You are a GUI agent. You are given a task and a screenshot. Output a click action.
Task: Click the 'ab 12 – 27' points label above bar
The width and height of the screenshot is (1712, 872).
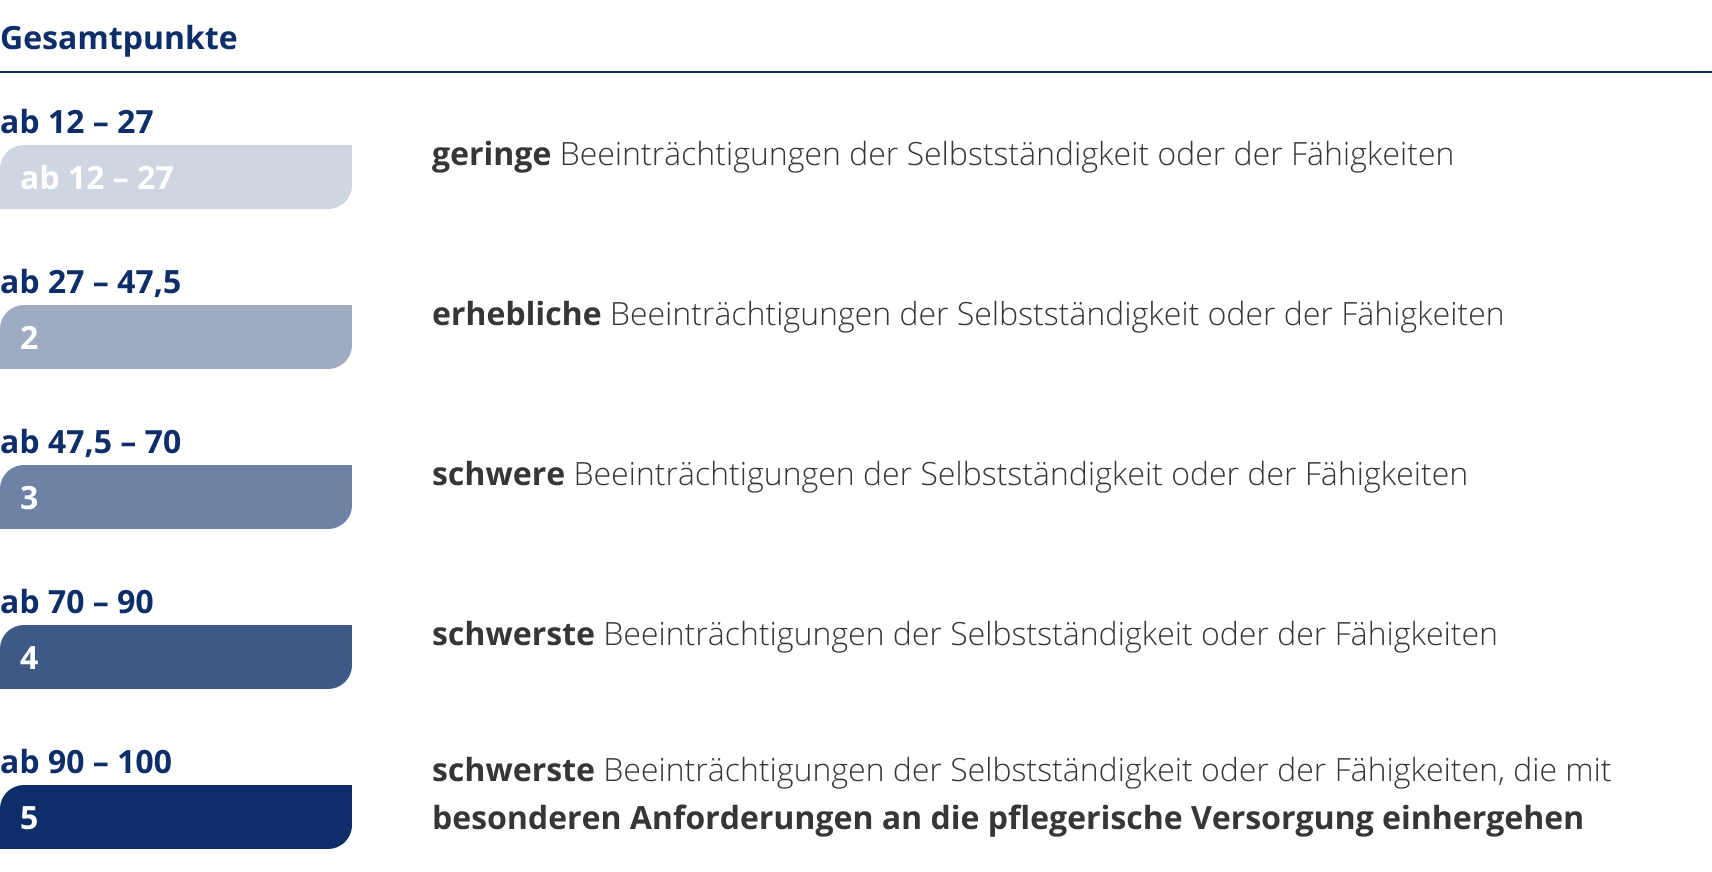pyautogui.click(x=77, y=122)
